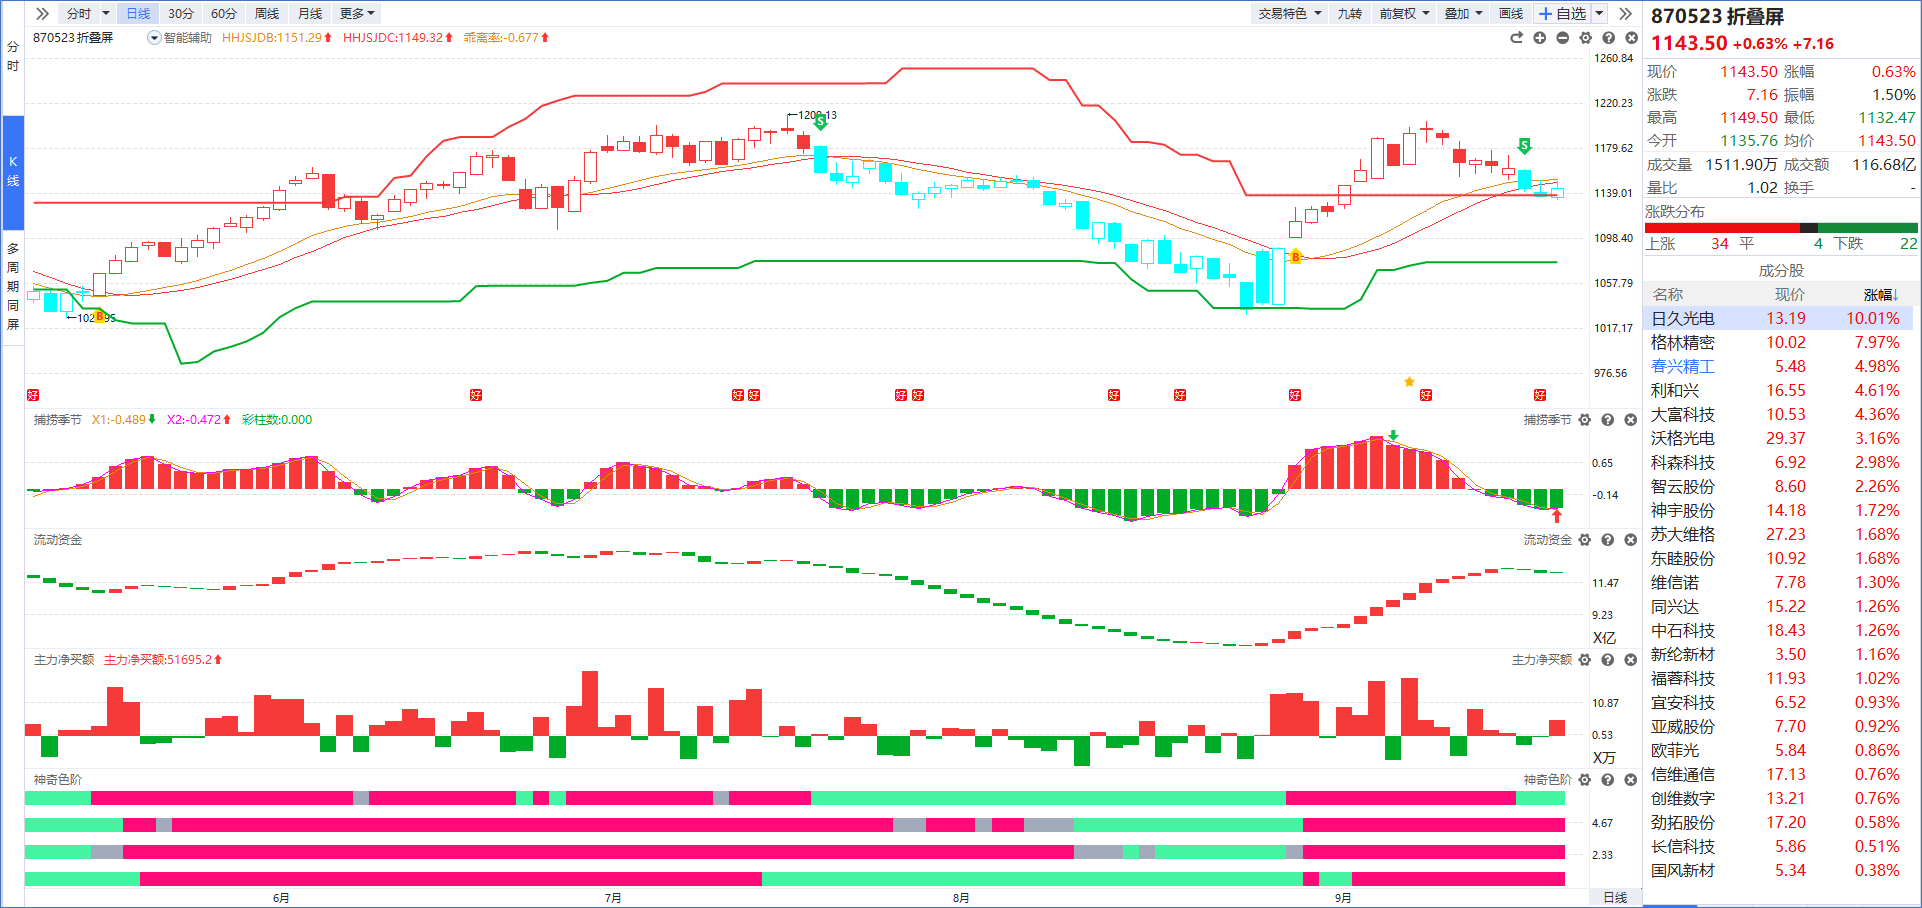Click the 成分股 section heading
The height and width of the screenshot is (908, 1922).
(x=1781, y=271)
